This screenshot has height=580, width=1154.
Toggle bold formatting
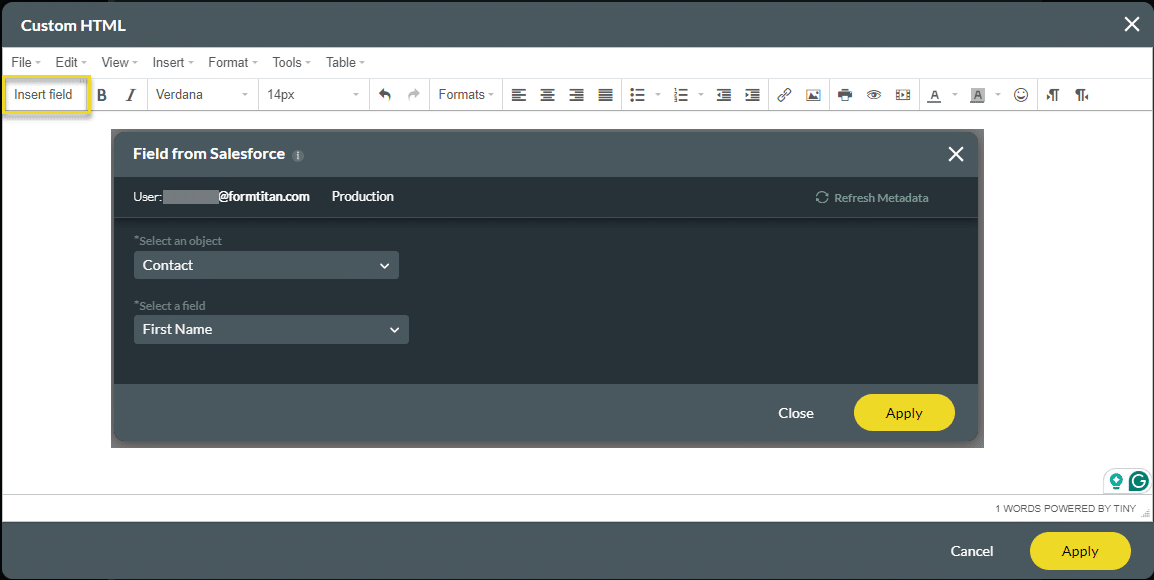pos(101,94)
